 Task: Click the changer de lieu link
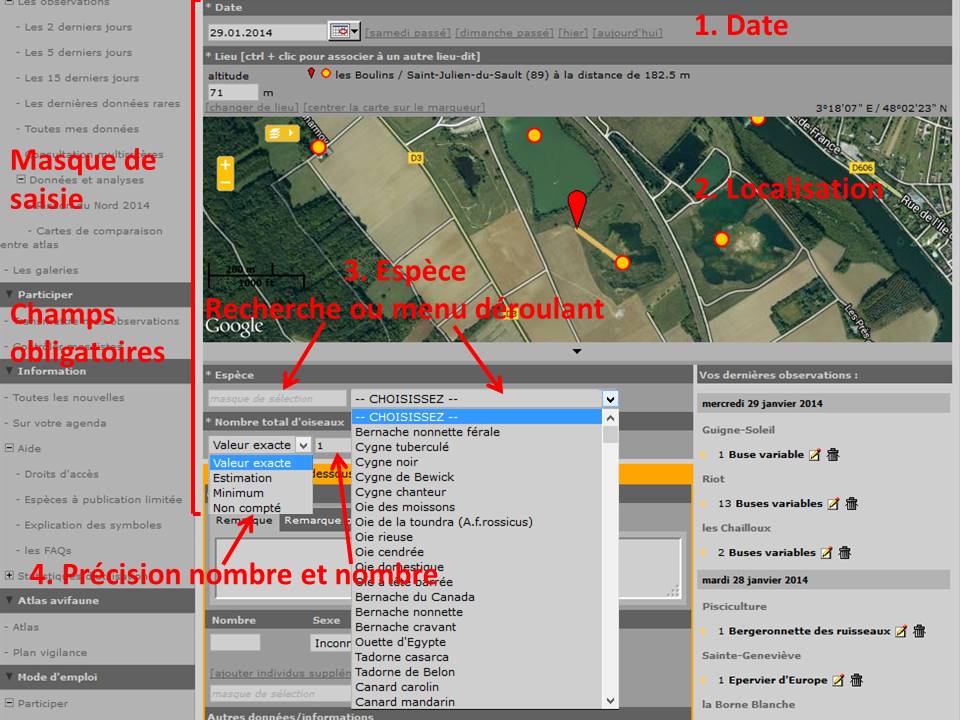[x=252, y=108]
